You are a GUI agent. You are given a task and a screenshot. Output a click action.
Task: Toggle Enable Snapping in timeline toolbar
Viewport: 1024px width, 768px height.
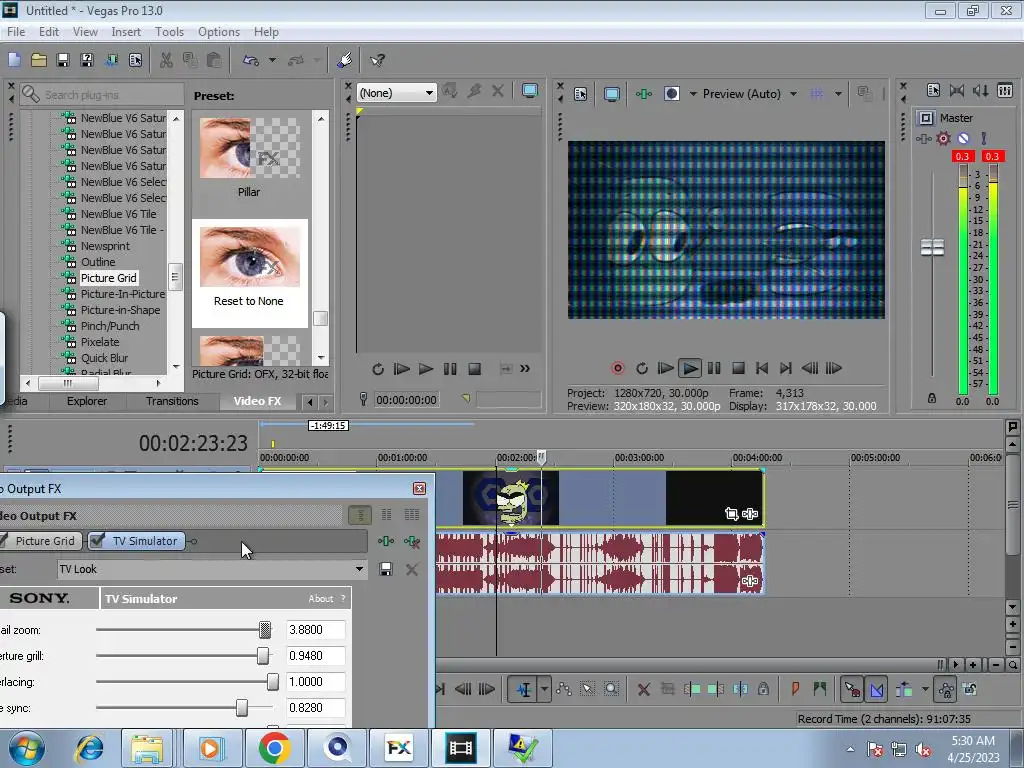point(852,689)
